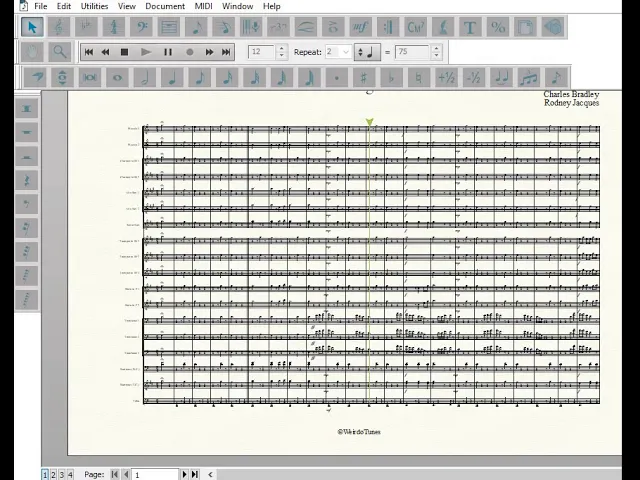Open the MIDI menu
The height and width of the screenshot is (480, 640).
203,6
